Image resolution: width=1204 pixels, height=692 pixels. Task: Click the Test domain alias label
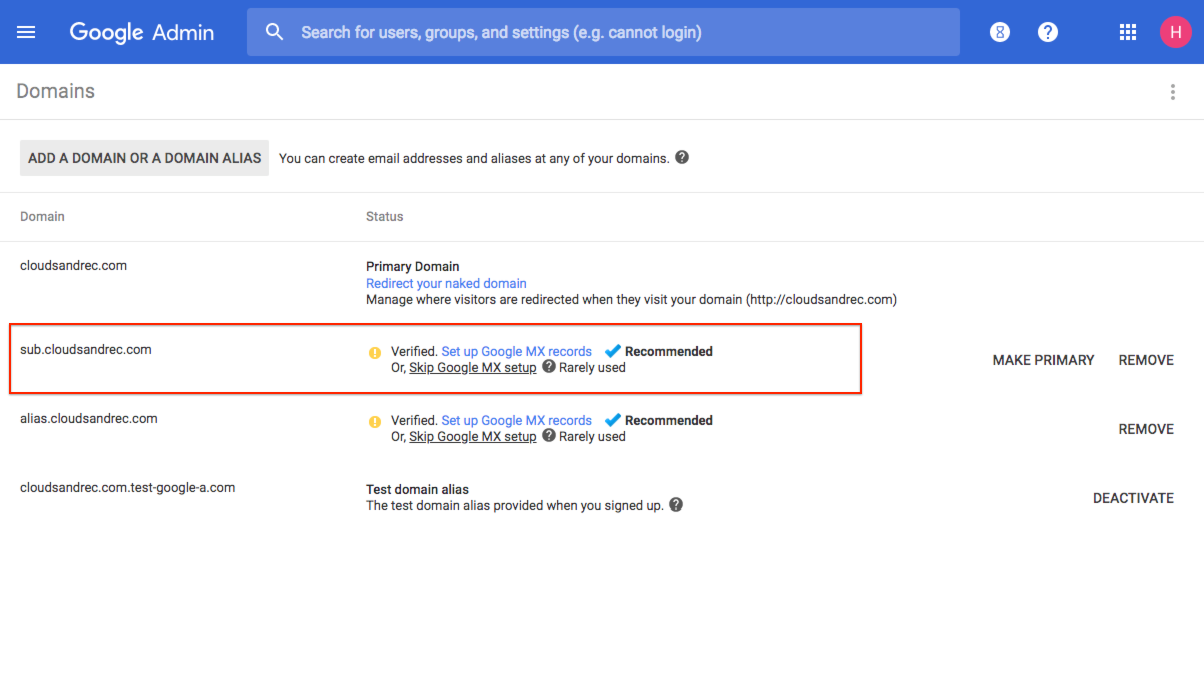pyautogui.click(x=418, y=490)
